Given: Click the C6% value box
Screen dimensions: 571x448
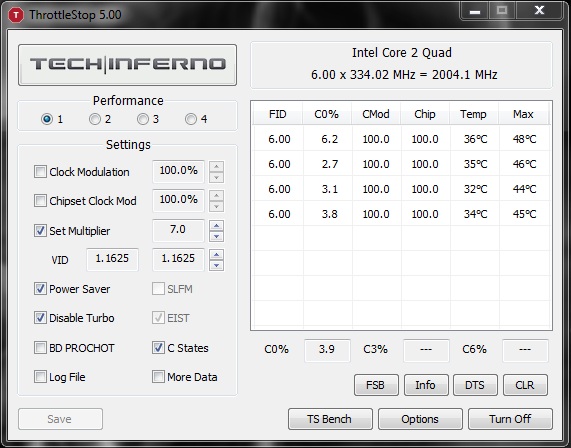Looking at the screenshot, I should point(525,350).
